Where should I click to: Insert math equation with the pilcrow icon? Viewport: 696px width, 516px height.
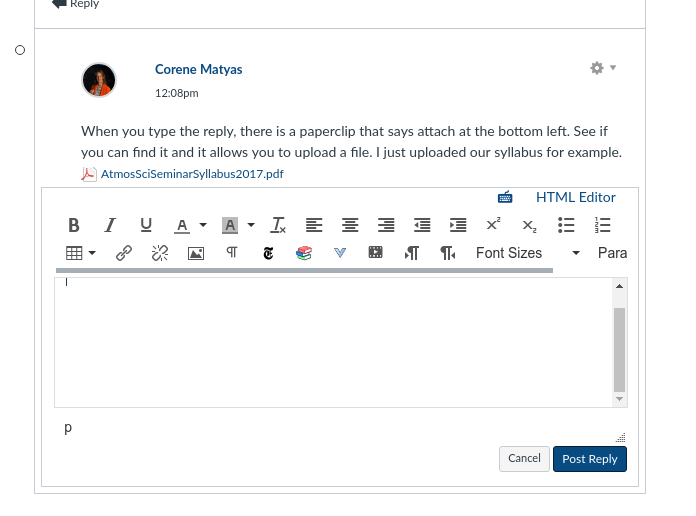[x=232, y=252]
